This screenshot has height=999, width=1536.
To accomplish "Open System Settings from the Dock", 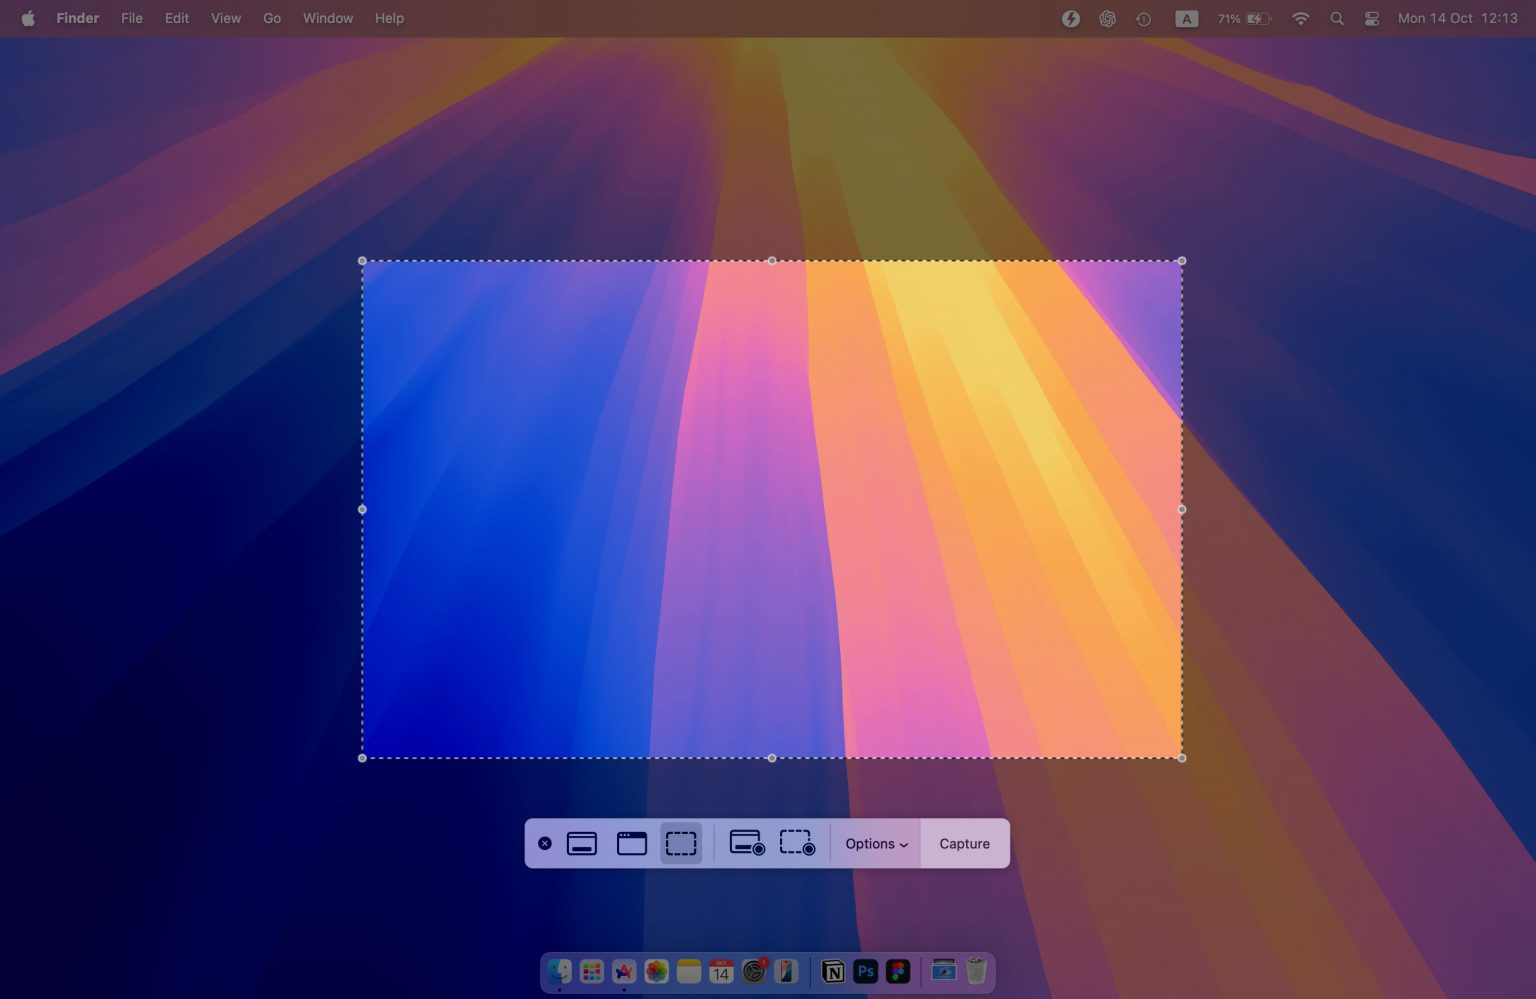I will [x=753, y=970].
